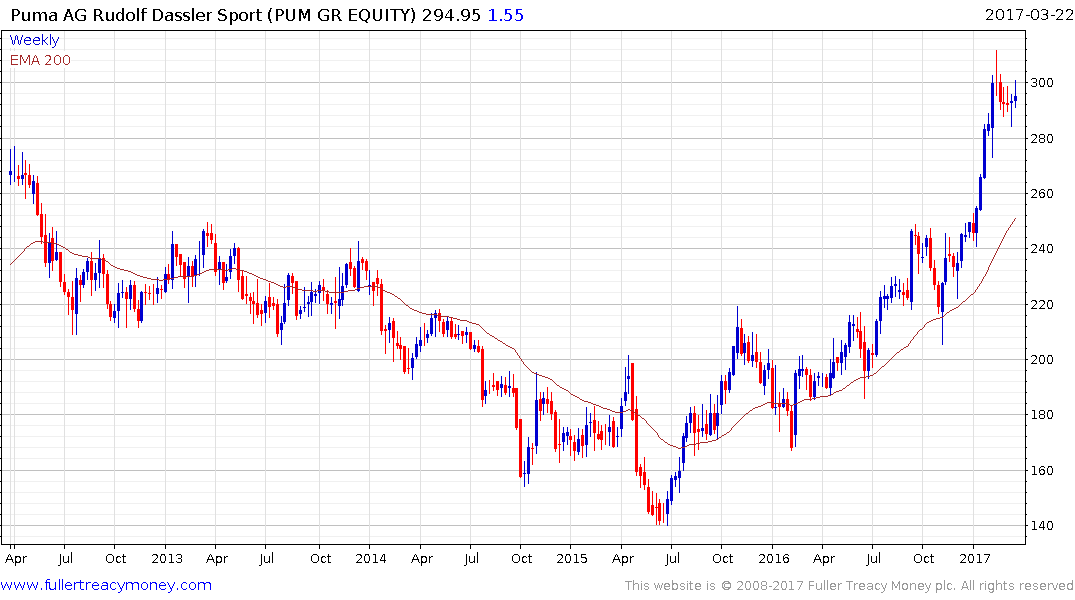Click the date 2017-03-22
This screenshot has width=1075, height=600.
point(1028,15)
